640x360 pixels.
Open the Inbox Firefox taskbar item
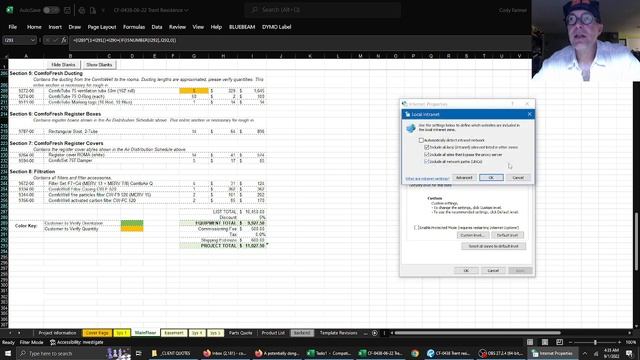point(224,353)
